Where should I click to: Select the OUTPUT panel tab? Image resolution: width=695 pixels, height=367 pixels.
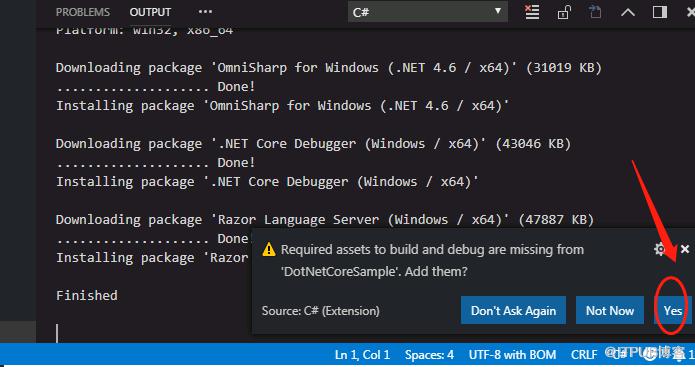pyautogui.click(x=150, y=12)
